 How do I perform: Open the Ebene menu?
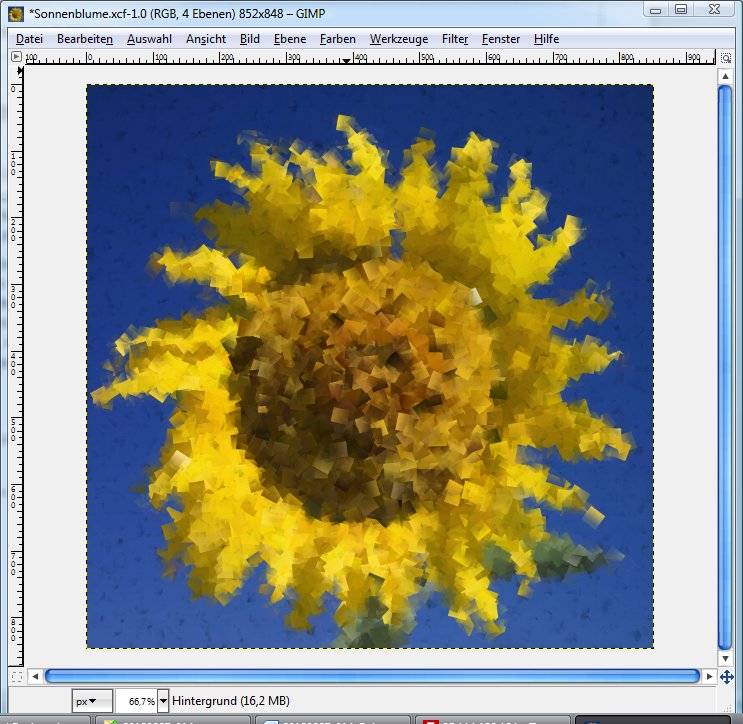pos(290,39)
